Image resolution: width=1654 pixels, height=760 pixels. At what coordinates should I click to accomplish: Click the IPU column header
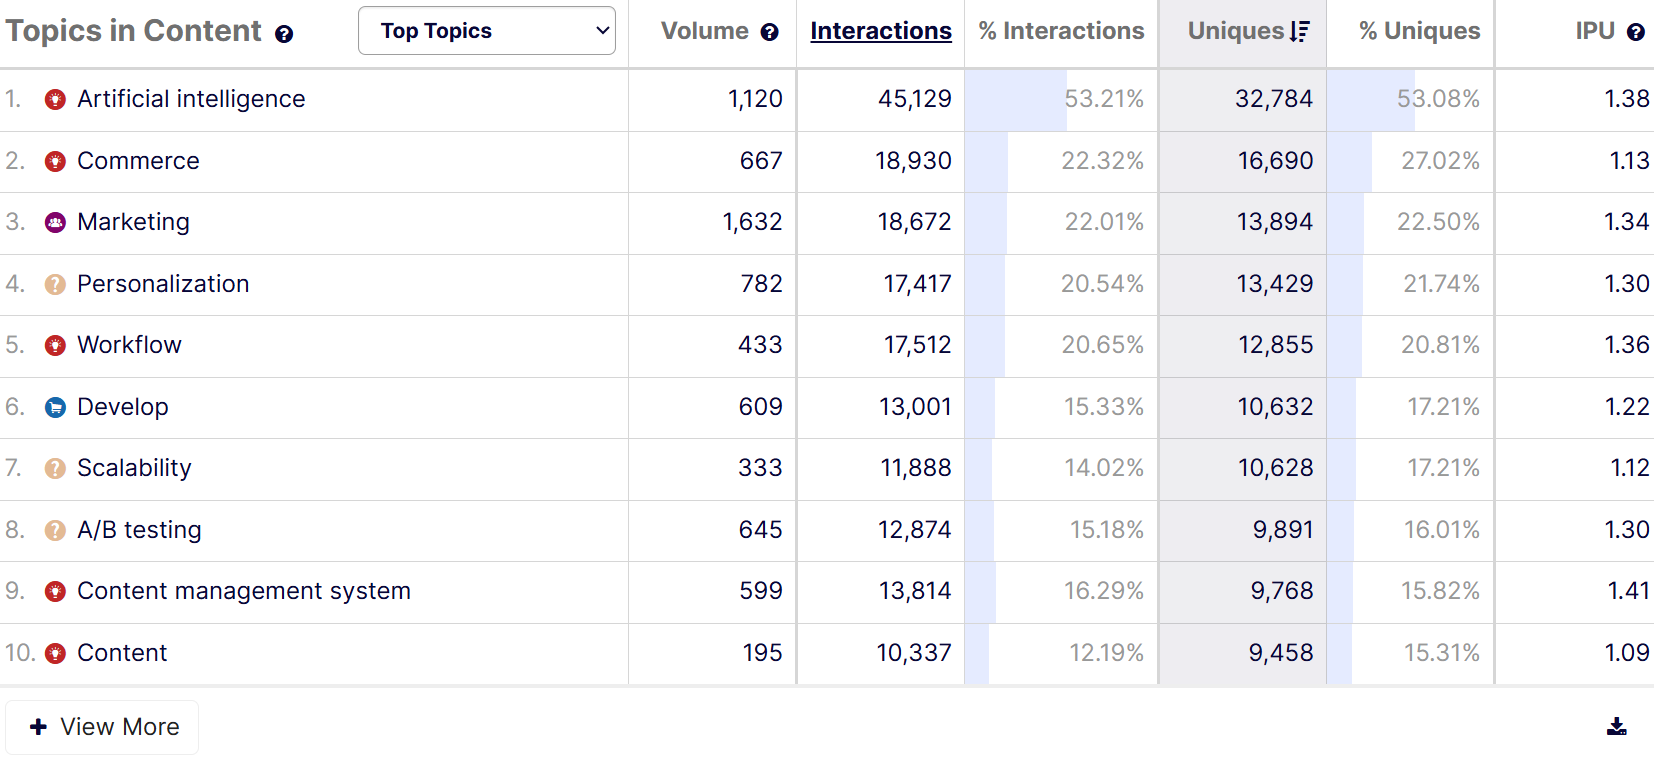pos(1595,32)
